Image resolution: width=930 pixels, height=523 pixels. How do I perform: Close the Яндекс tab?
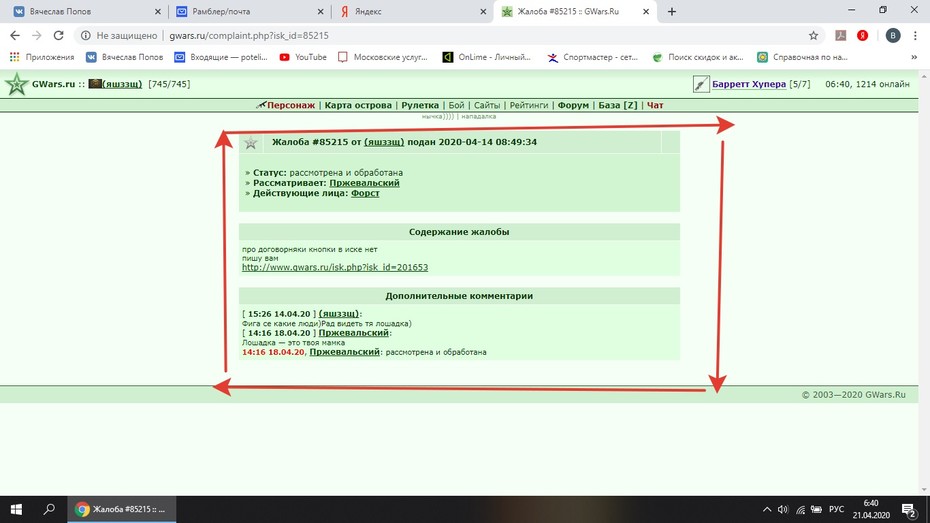click(483, 11)
